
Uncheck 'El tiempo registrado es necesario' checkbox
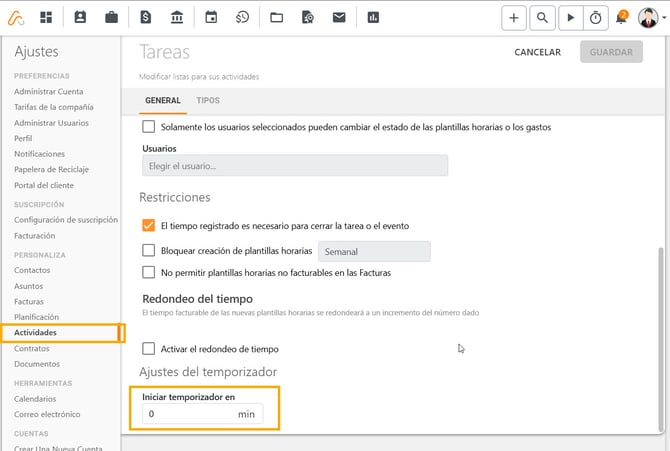coord(148,225)
